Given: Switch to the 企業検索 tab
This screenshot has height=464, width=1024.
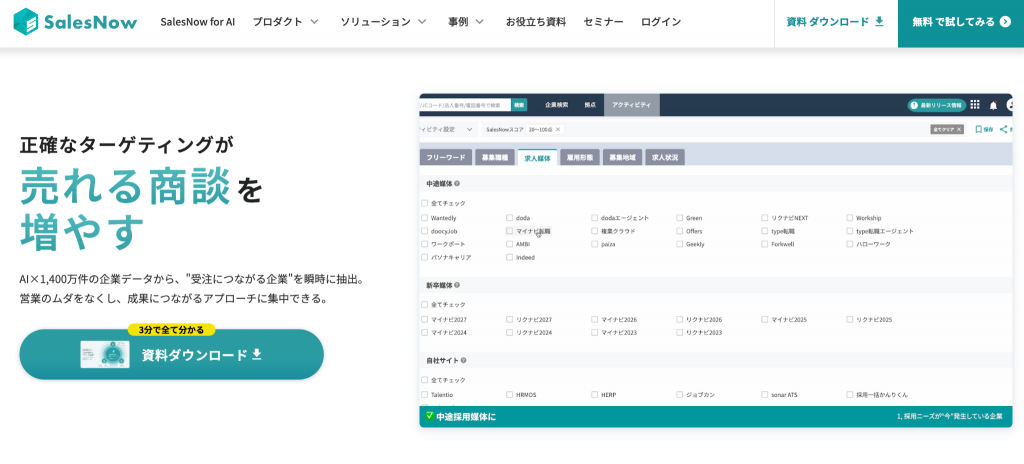Looking at the screenshot, I should (556, 105).
